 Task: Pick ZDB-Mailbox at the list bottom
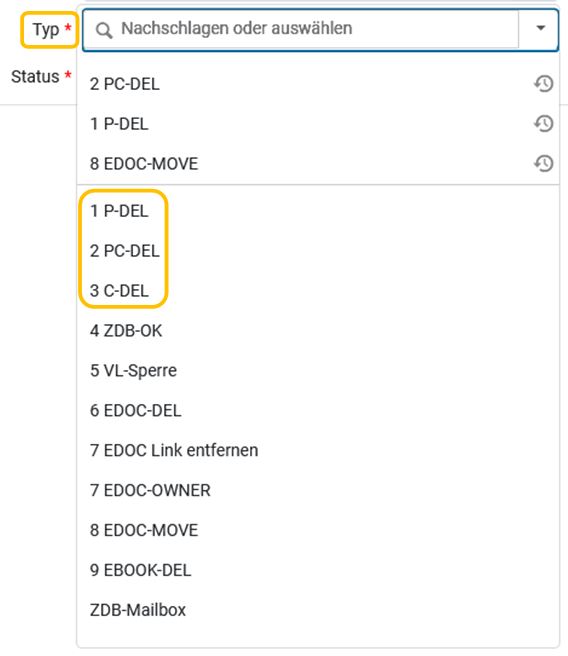pyautogui.click(x=318, y=610)
